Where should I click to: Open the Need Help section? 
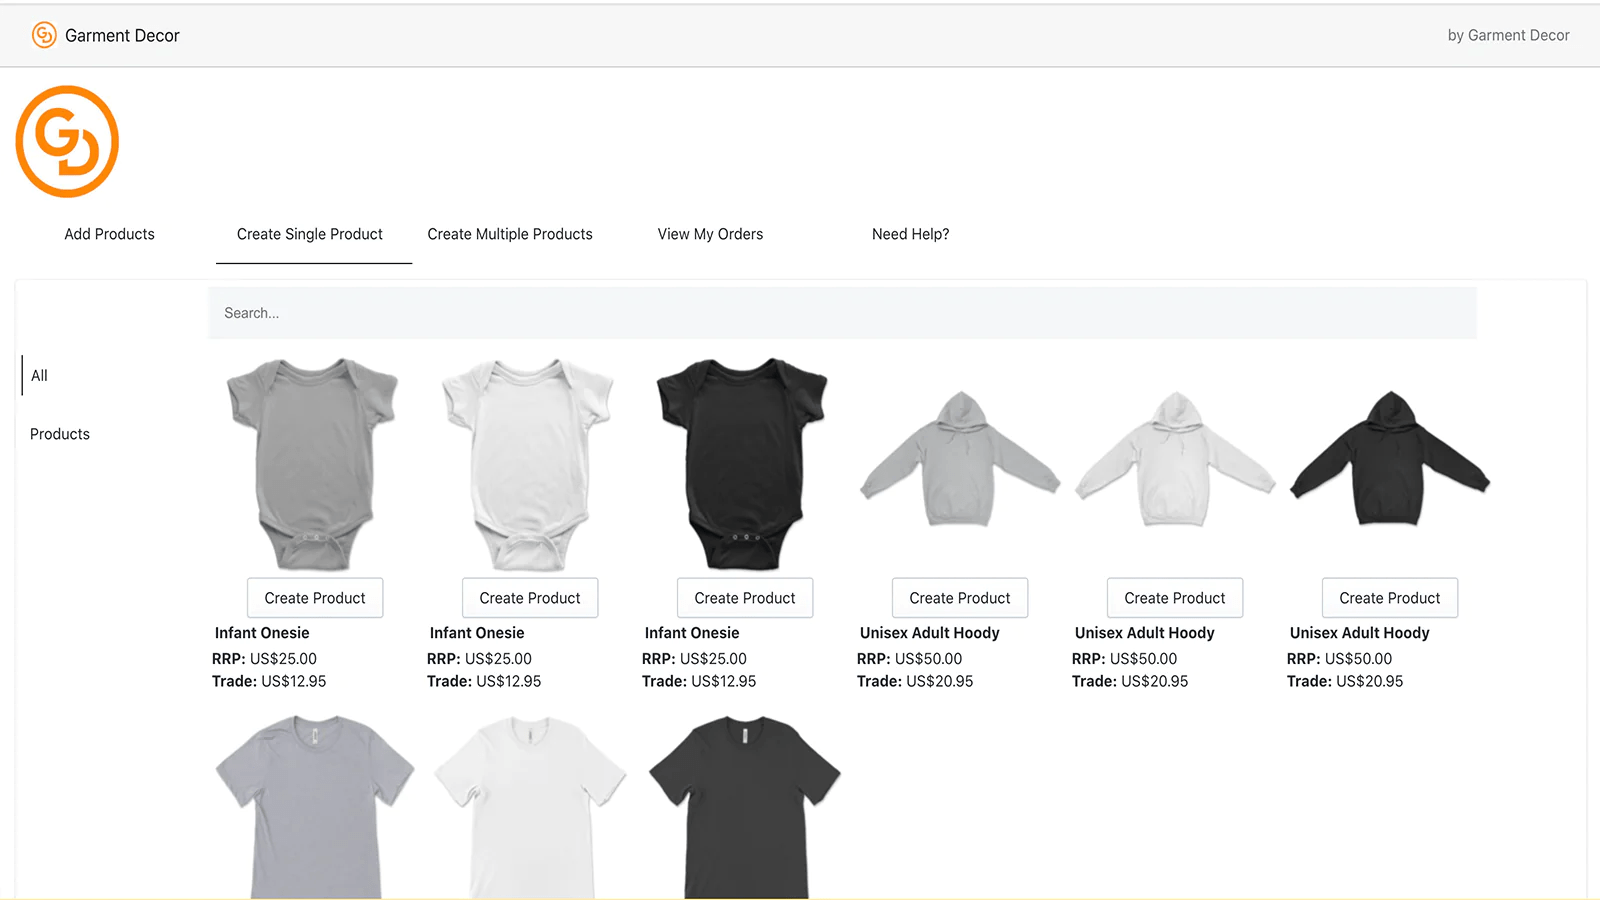click(910, 234)
